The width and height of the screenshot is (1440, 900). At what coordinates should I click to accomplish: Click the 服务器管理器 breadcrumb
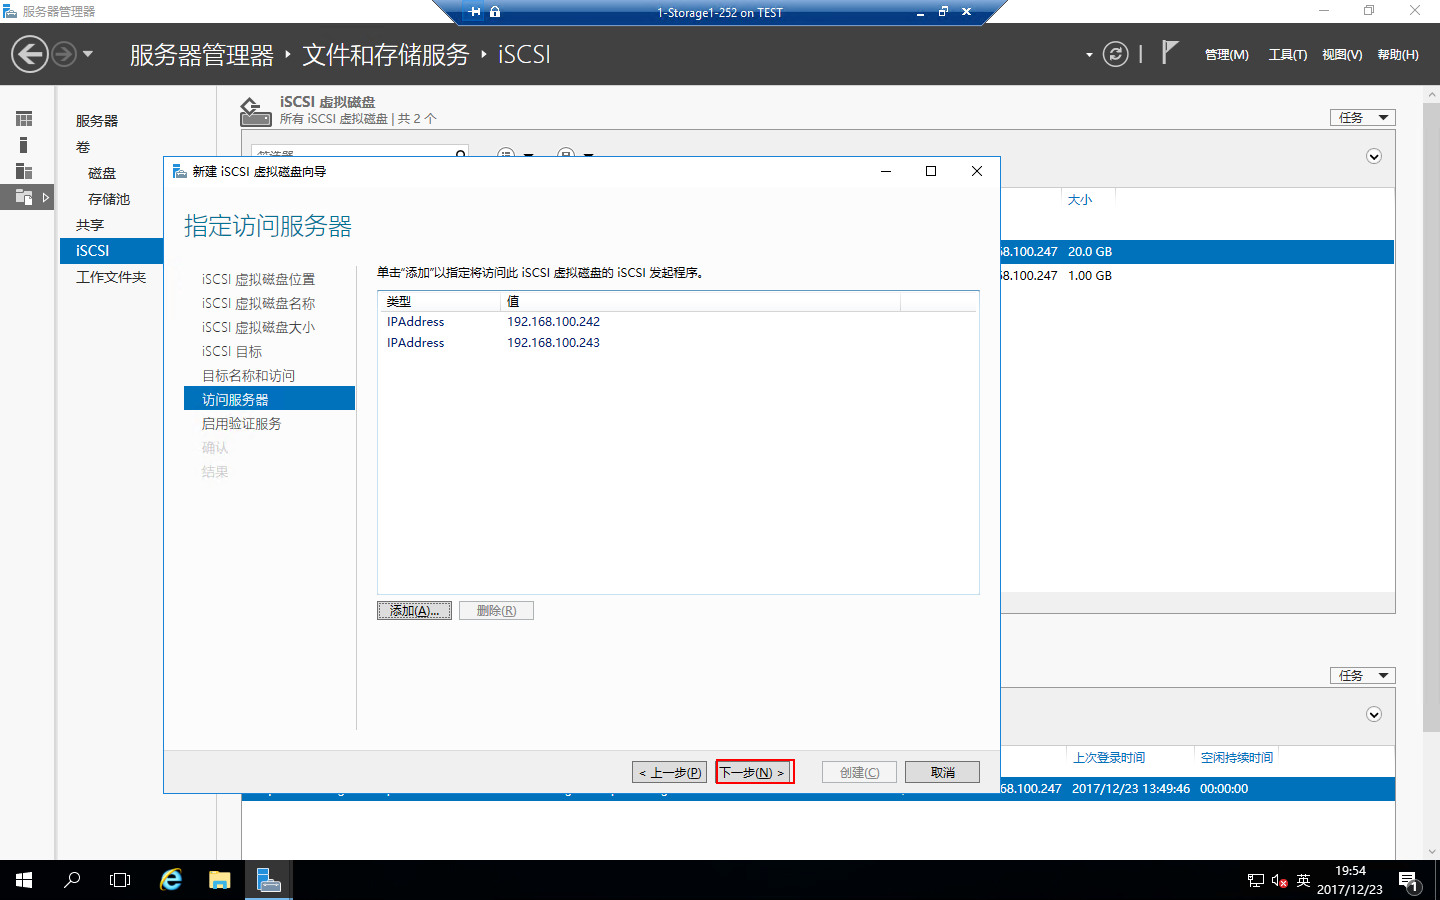[202, 55]
